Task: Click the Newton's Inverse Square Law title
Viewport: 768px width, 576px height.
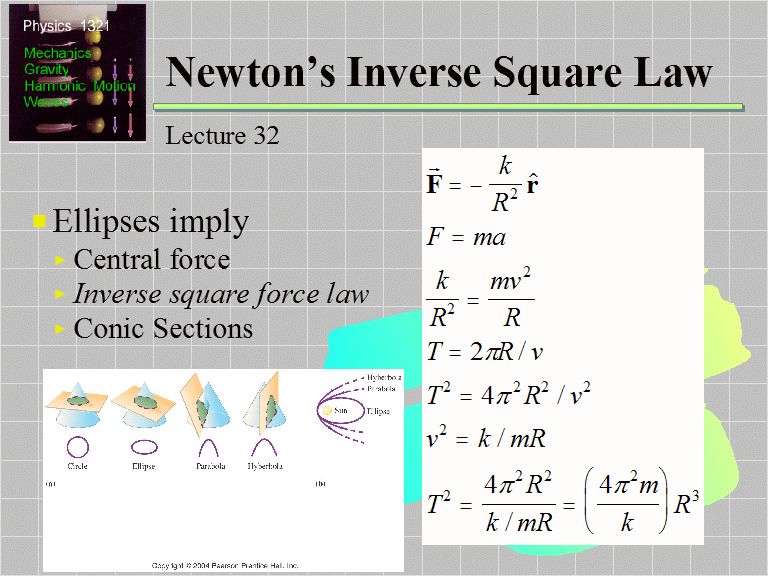Action: point(439,73)
